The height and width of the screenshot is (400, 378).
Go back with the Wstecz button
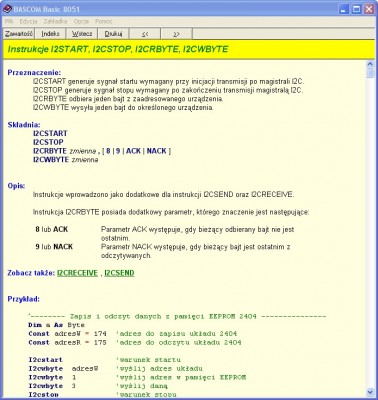click(x=82, y=34)
